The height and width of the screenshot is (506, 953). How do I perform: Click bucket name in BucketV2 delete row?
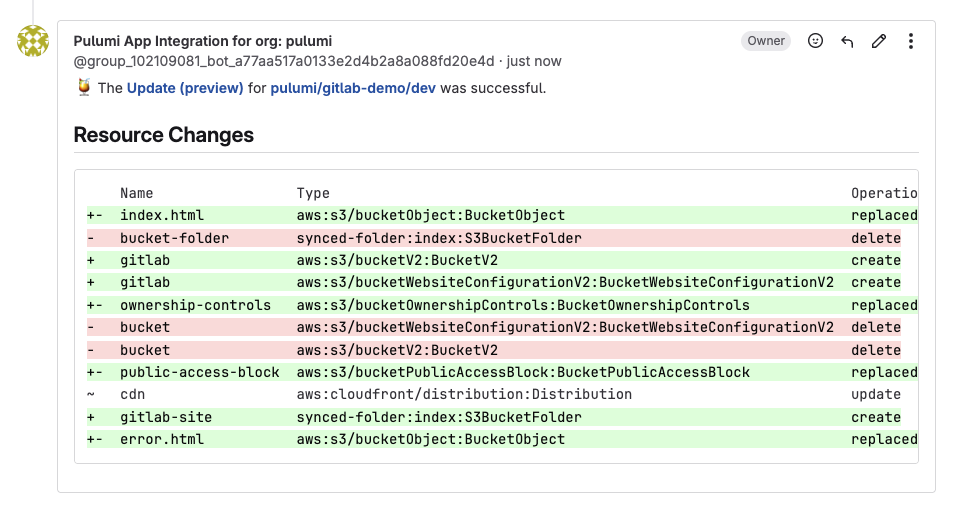click(x=145, y=350)
